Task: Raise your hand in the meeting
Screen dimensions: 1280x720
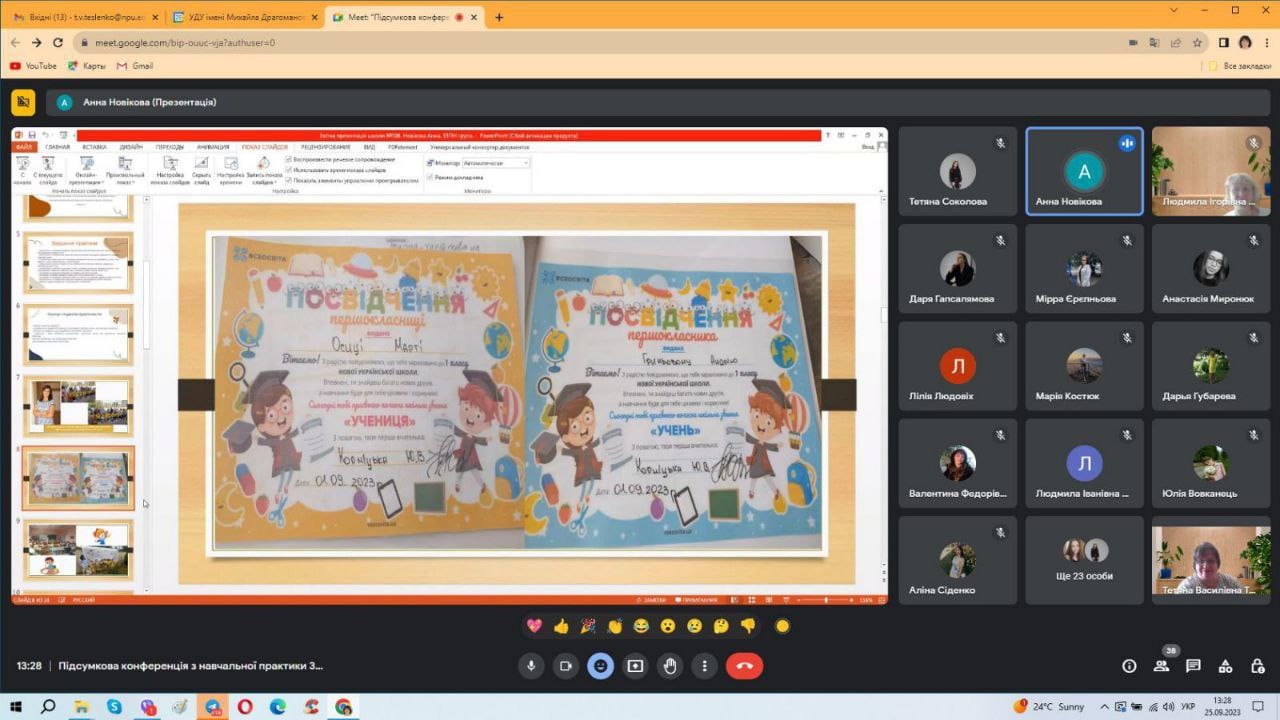Action: 670,666
